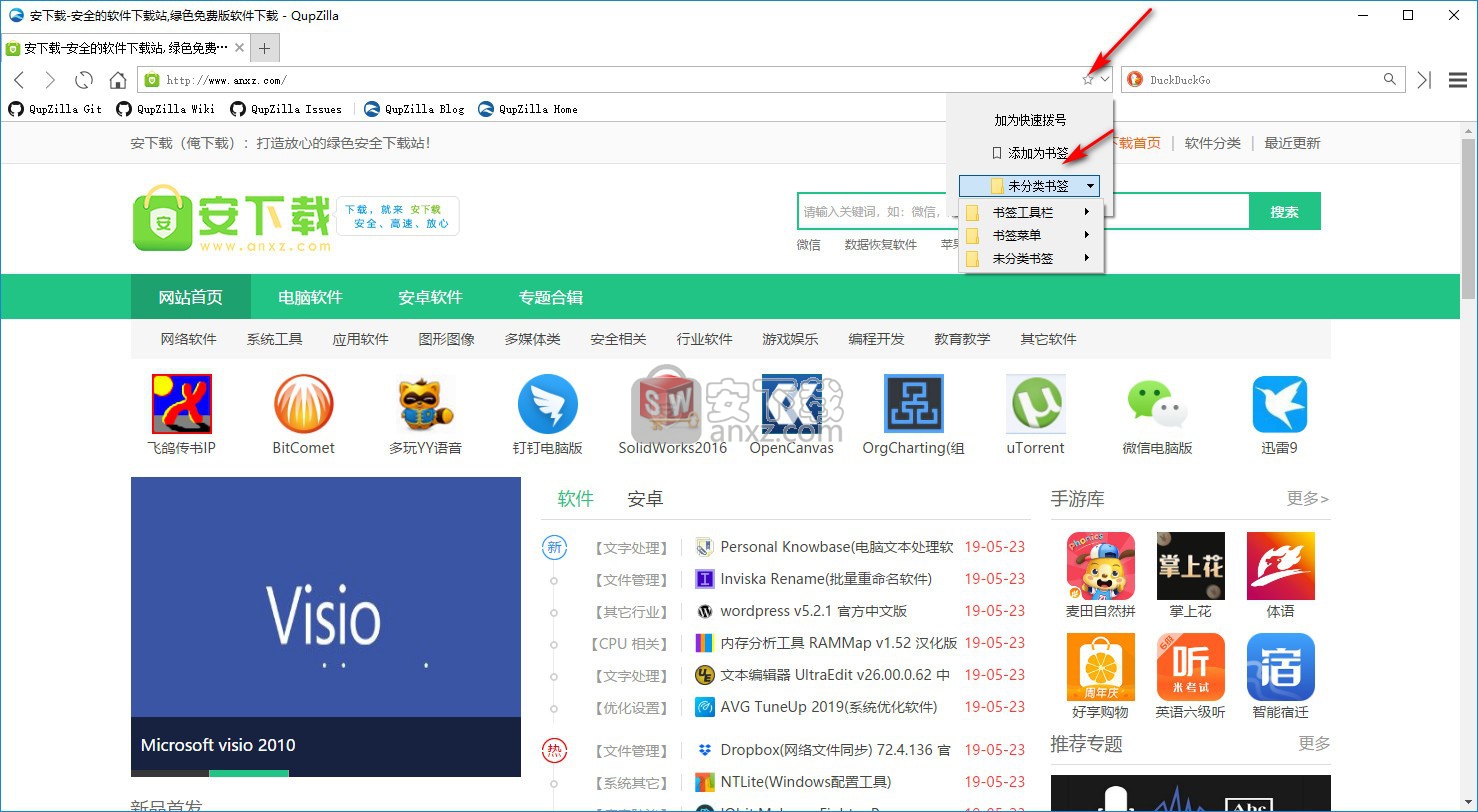Open 编程开发 category
This screenshot has height=812, width=1478.
pos(877,339)
